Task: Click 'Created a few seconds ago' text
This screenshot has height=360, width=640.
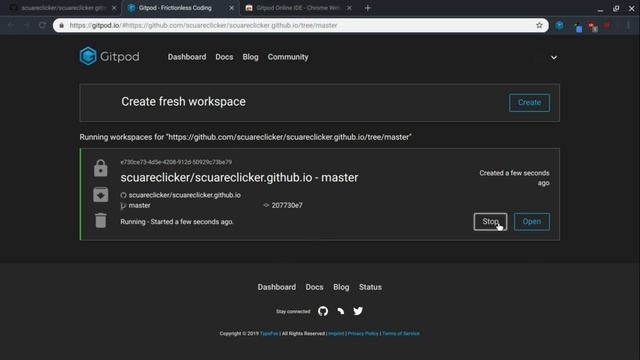Action: coord(514,178)
